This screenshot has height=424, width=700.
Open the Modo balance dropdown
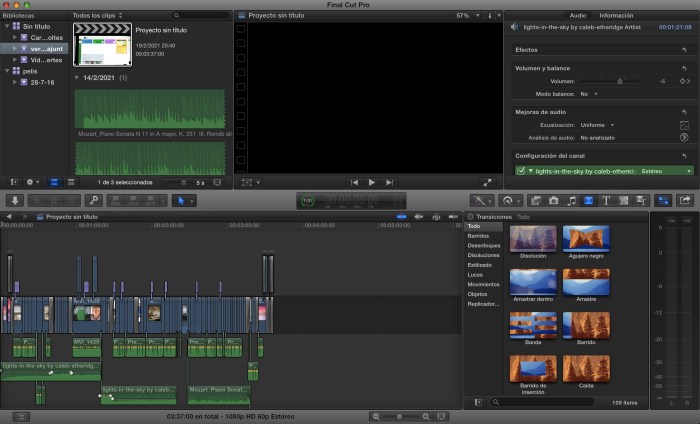(589, 93)
